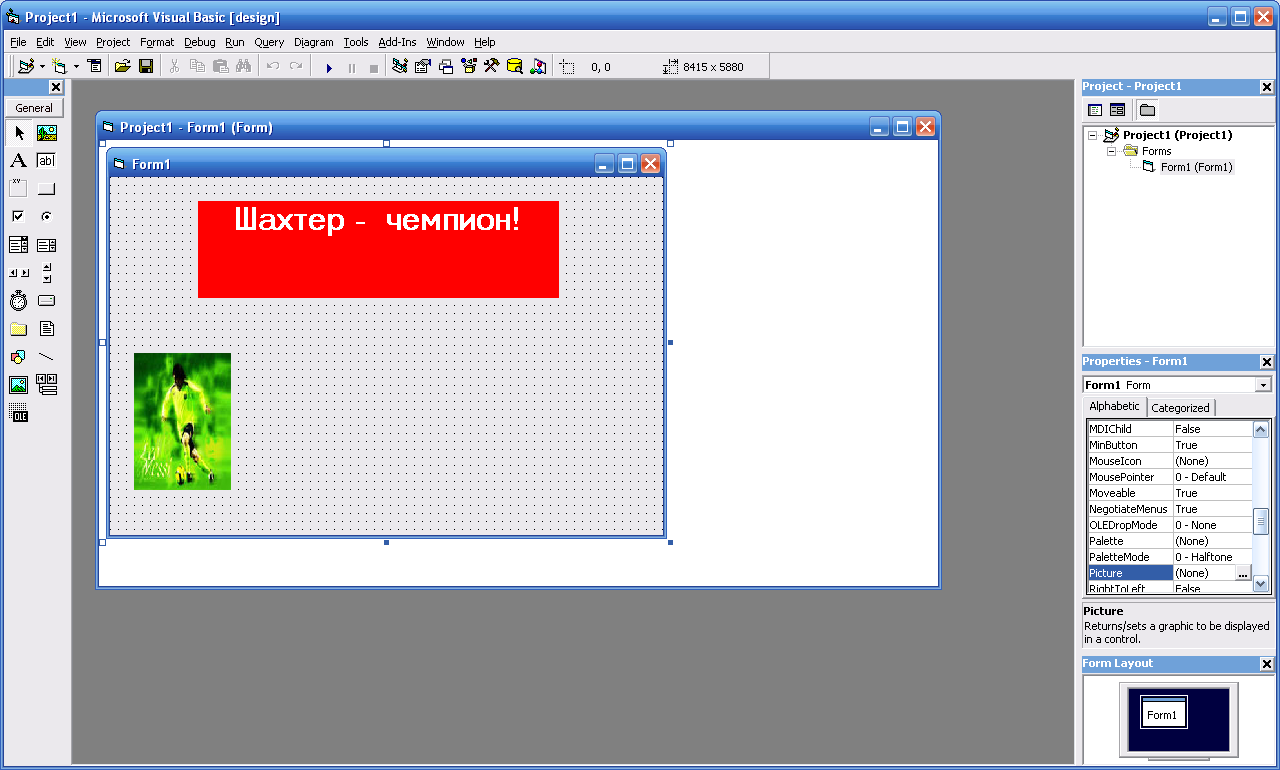Open the Project menu
Viewport: 1280px width, 770px height.
[x=113, y=42]
